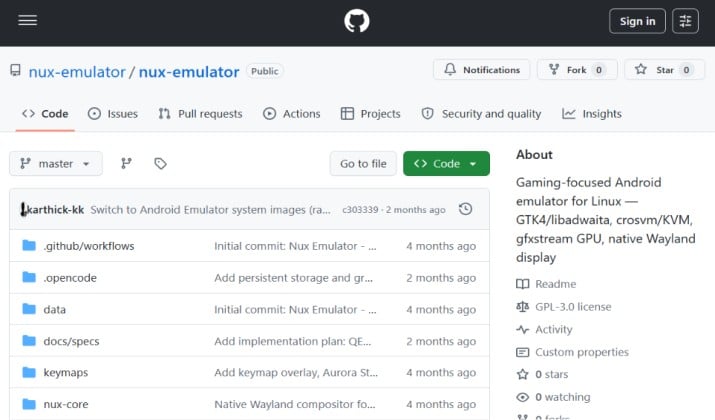Click the Custom properties note icon
Image resolution: width=715 pixels, height=420 pixels.
click(523, 352)
